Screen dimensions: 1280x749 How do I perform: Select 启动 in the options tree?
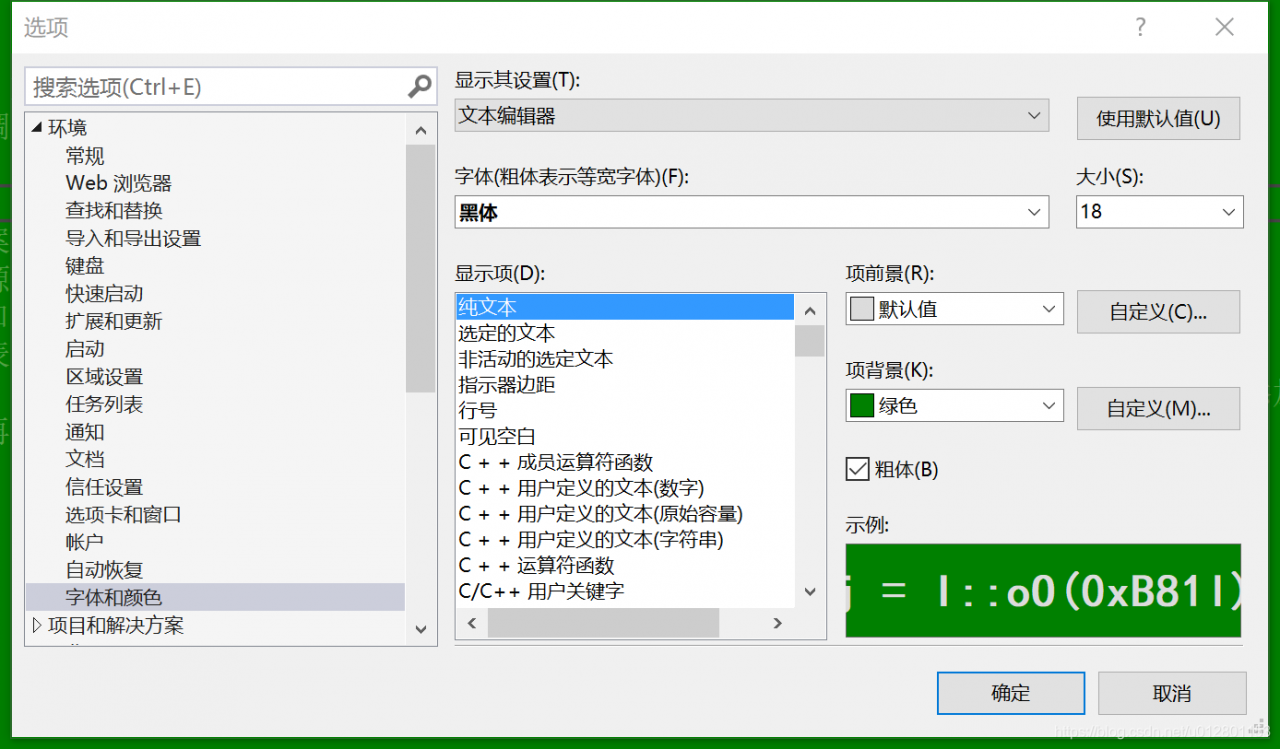coord(85,349)
